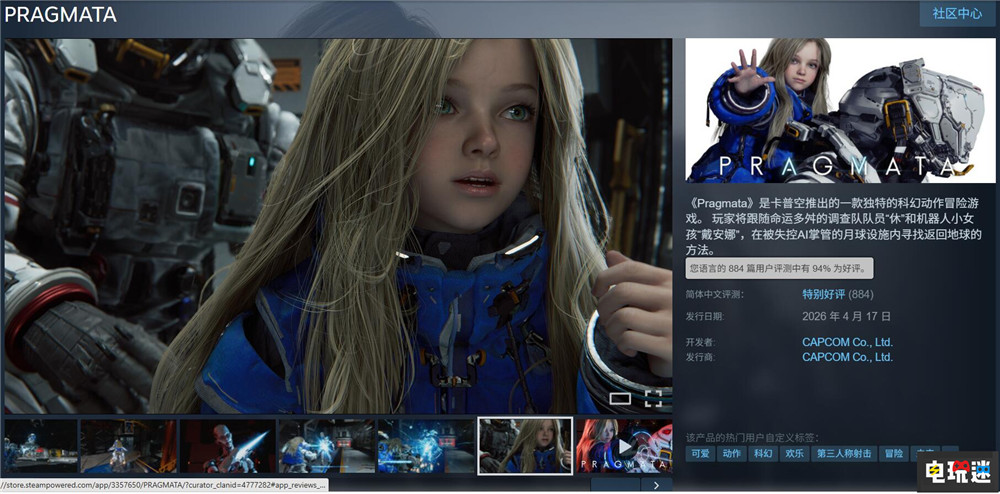
Task: Click the 欢乐 tag
Action: click(795, 454)
